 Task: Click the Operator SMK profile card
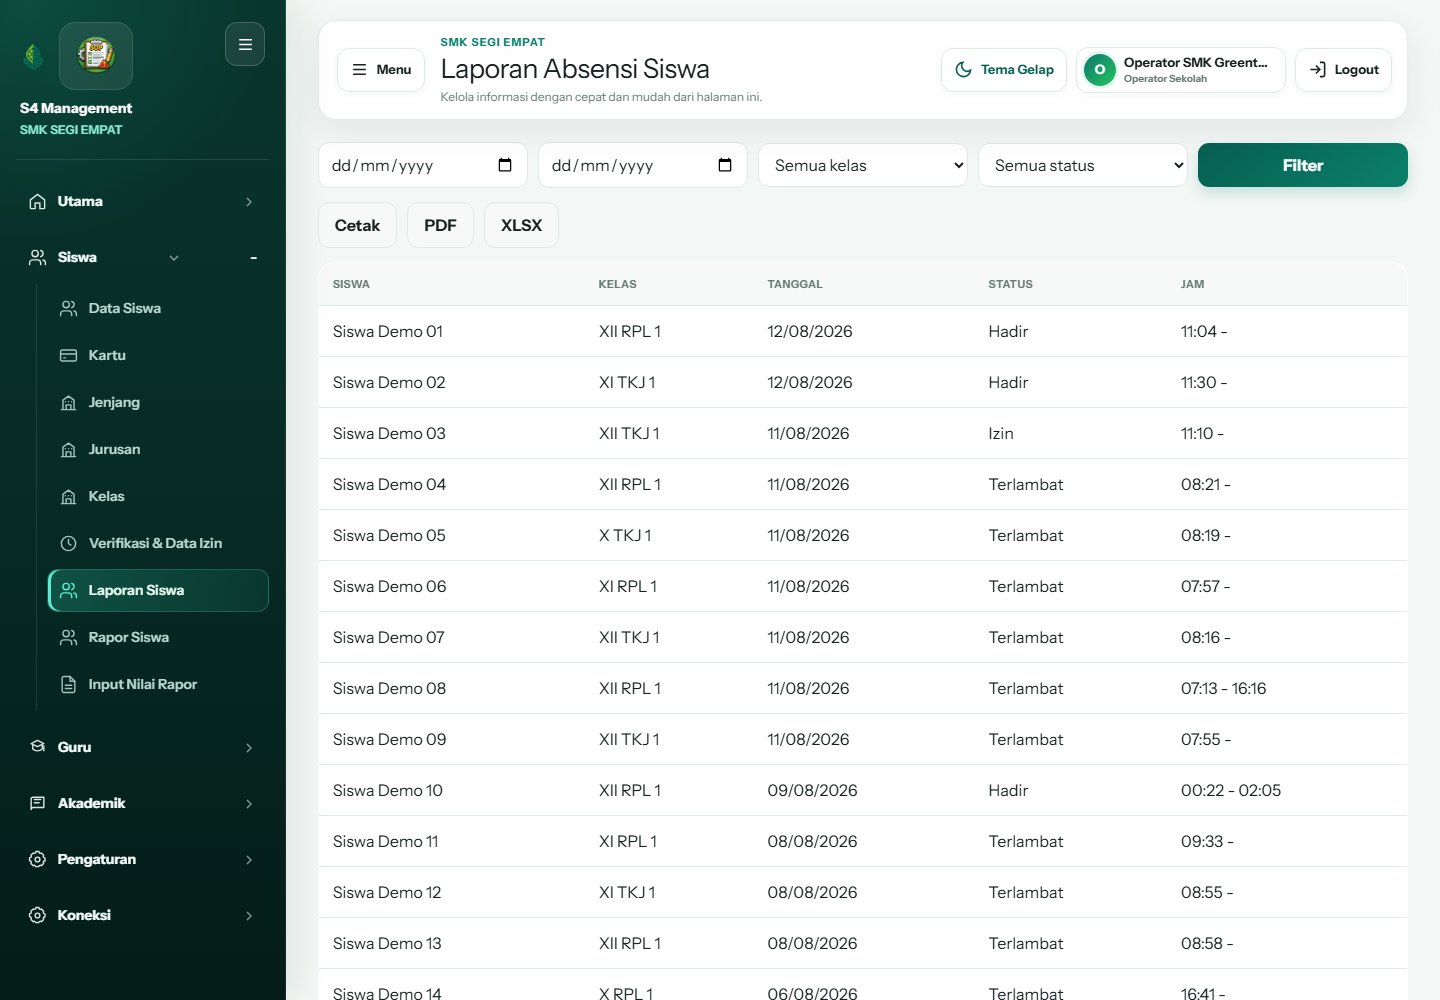[x=1180, y=70]
